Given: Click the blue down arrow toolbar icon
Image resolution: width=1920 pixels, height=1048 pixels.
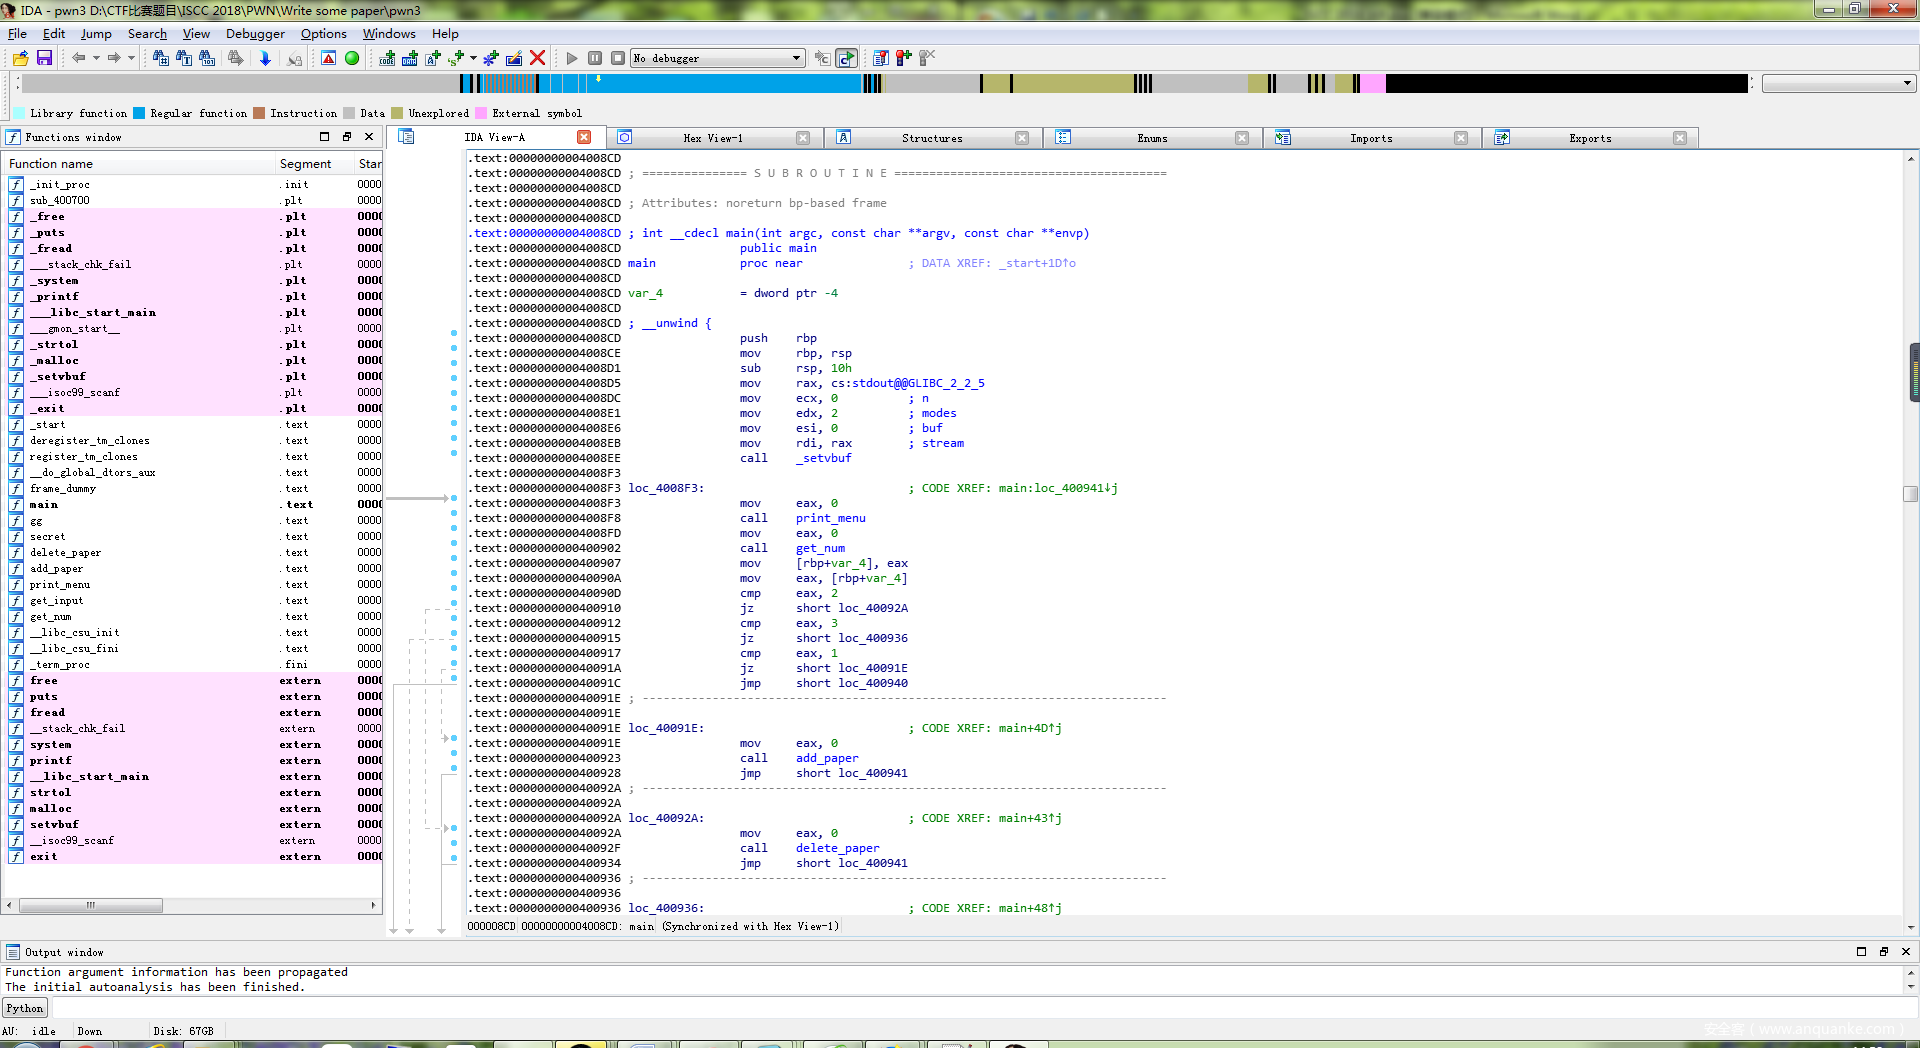Looking at the screenshot, I should [265, 58].
